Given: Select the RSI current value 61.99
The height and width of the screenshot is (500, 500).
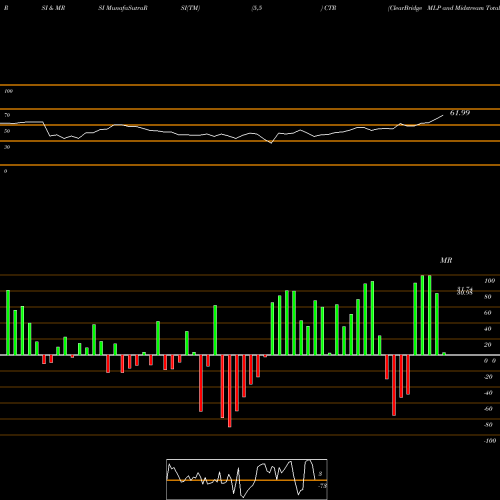Looking at the screenshot, I should 460,113.
